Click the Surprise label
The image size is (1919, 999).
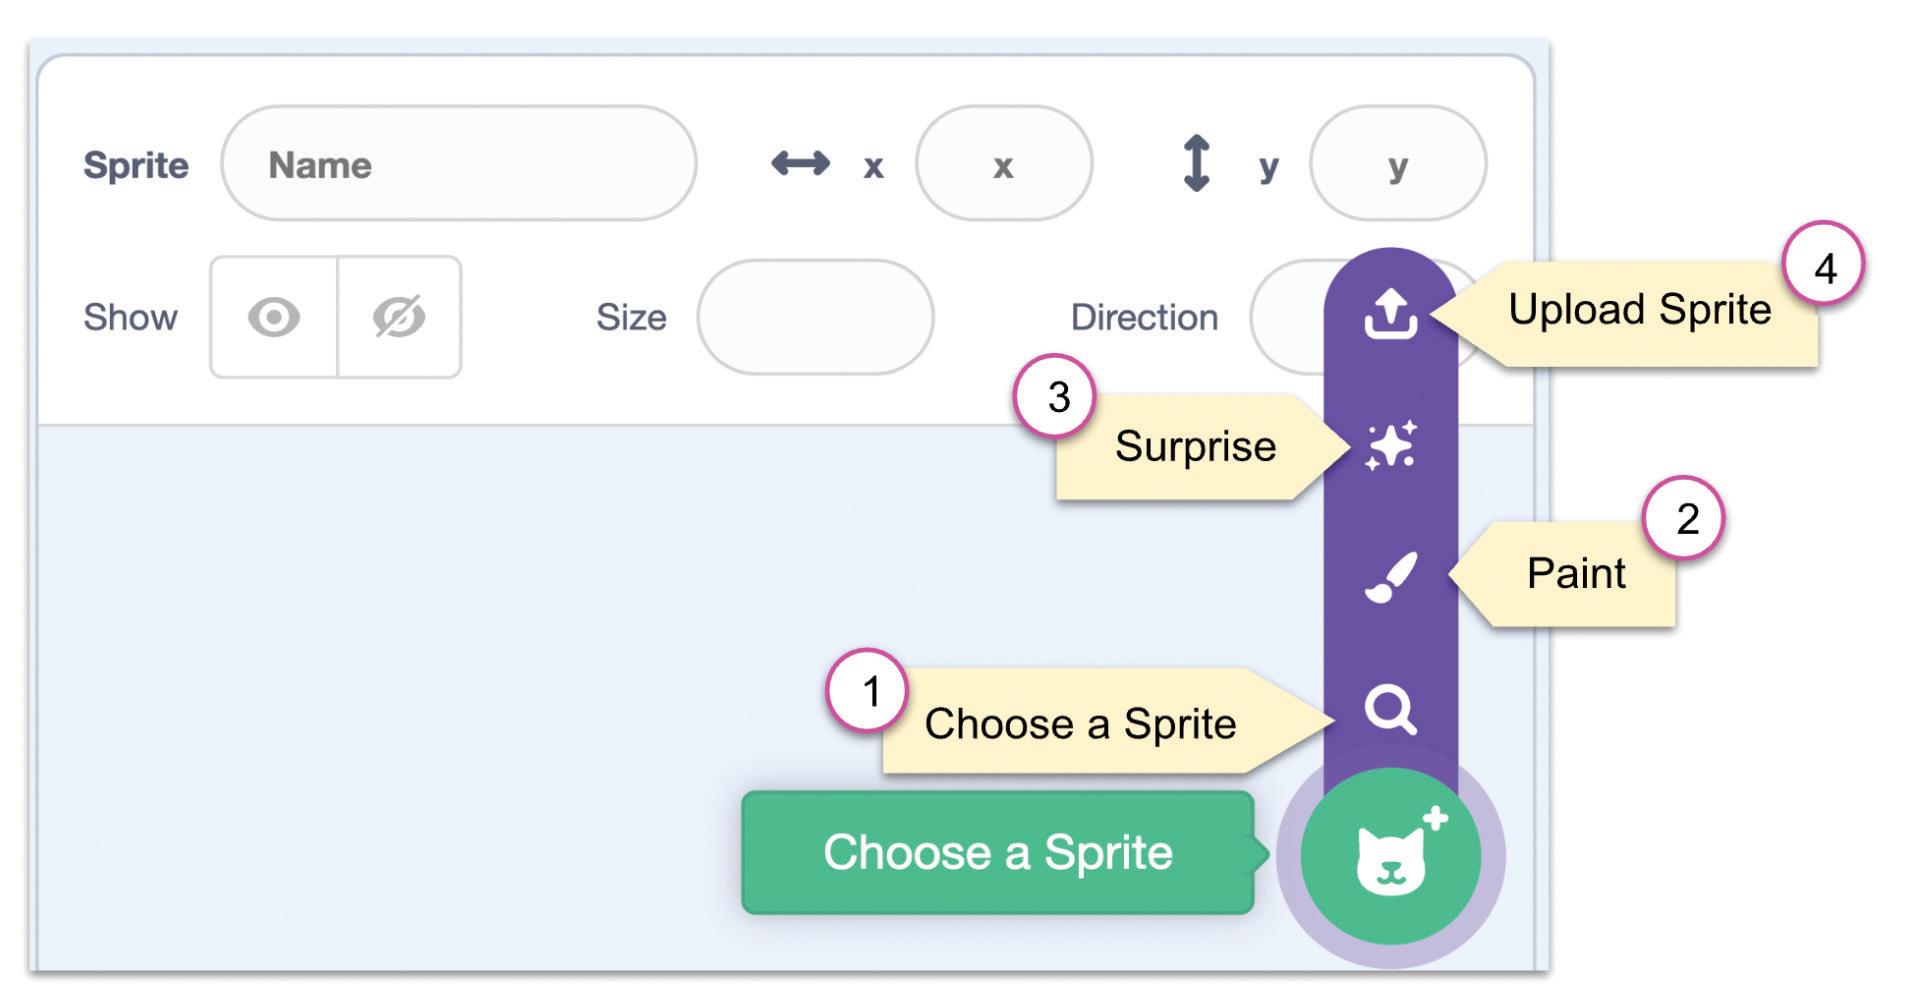1194,446
